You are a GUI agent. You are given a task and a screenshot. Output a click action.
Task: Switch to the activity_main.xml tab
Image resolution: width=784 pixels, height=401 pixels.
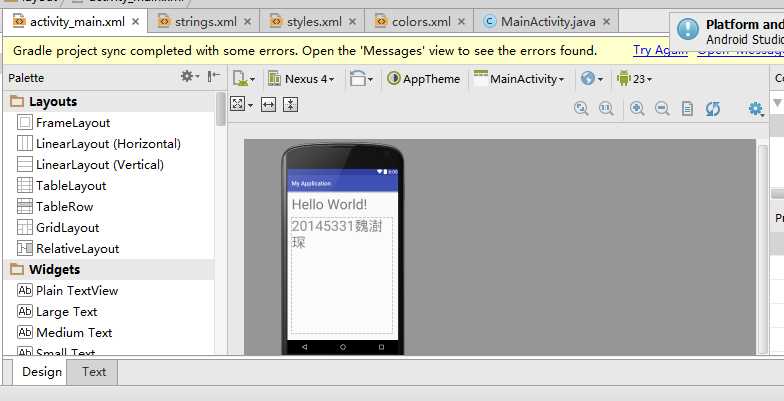(x=78, y=22)
